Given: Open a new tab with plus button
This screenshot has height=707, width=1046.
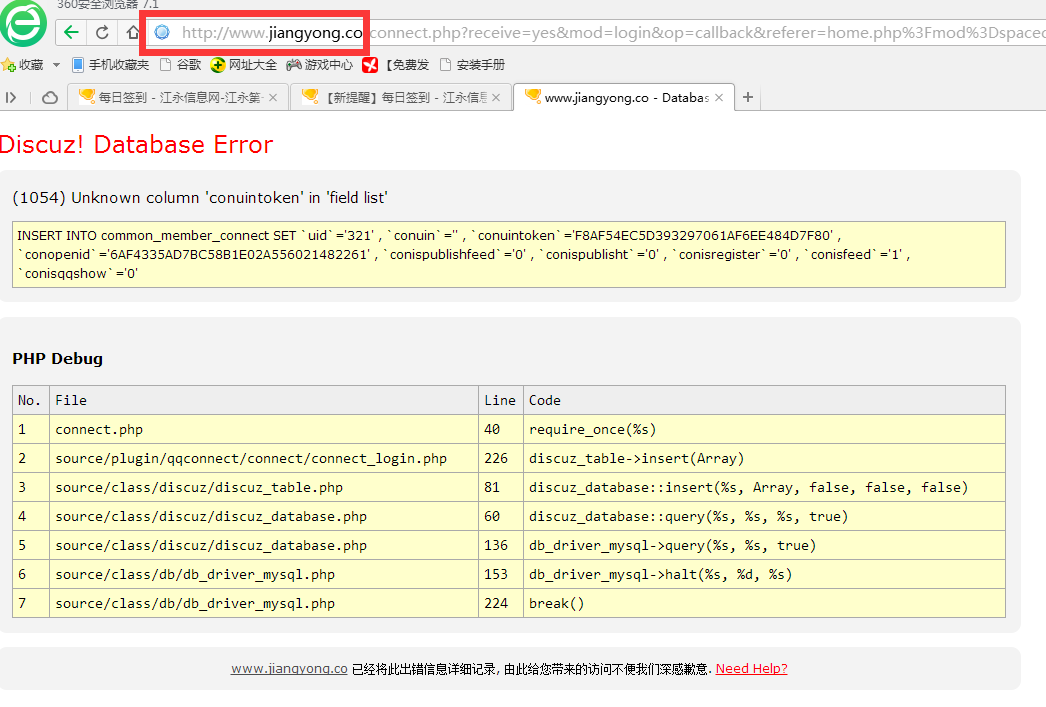Looking at the screenshot, I should (x=747, y=97).
